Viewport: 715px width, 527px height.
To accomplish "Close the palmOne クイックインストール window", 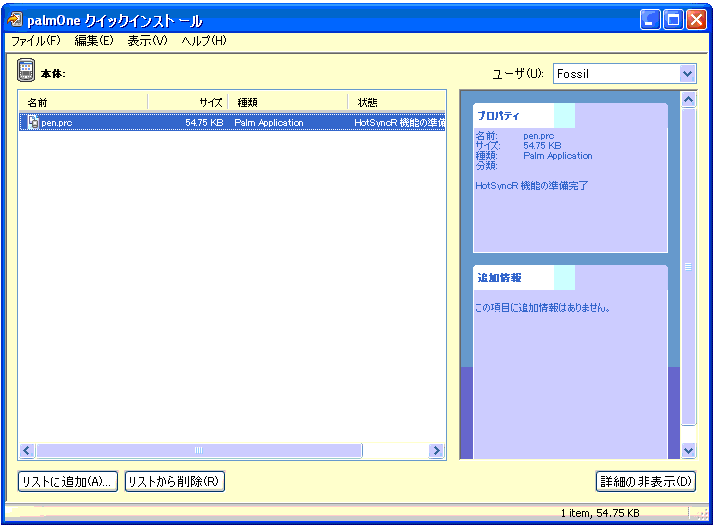I will coord(697,20).
